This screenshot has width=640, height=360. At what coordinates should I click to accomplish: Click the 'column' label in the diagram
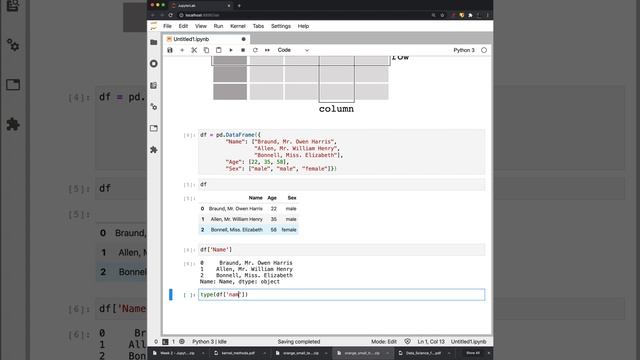[x=336, y=109]
